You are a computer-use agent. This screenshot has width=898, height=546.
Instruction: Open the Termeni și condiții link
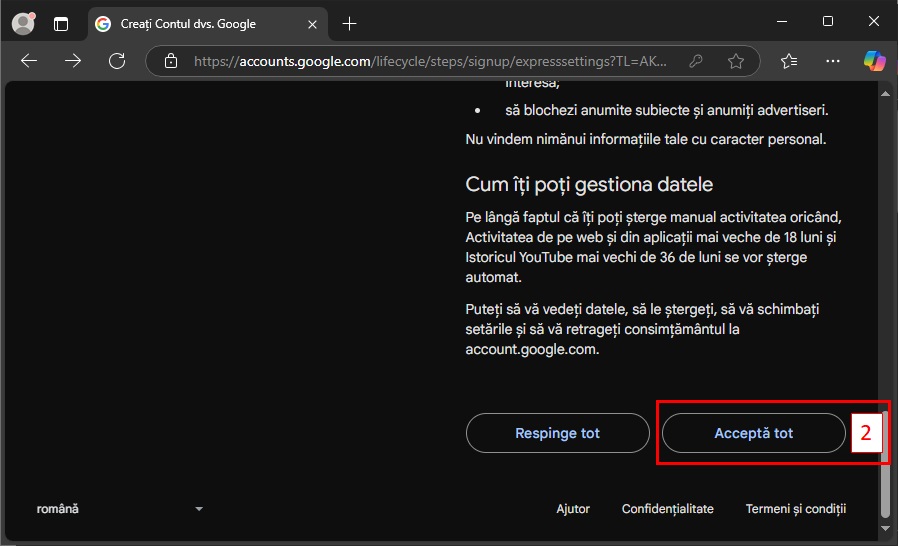[795, 509]
